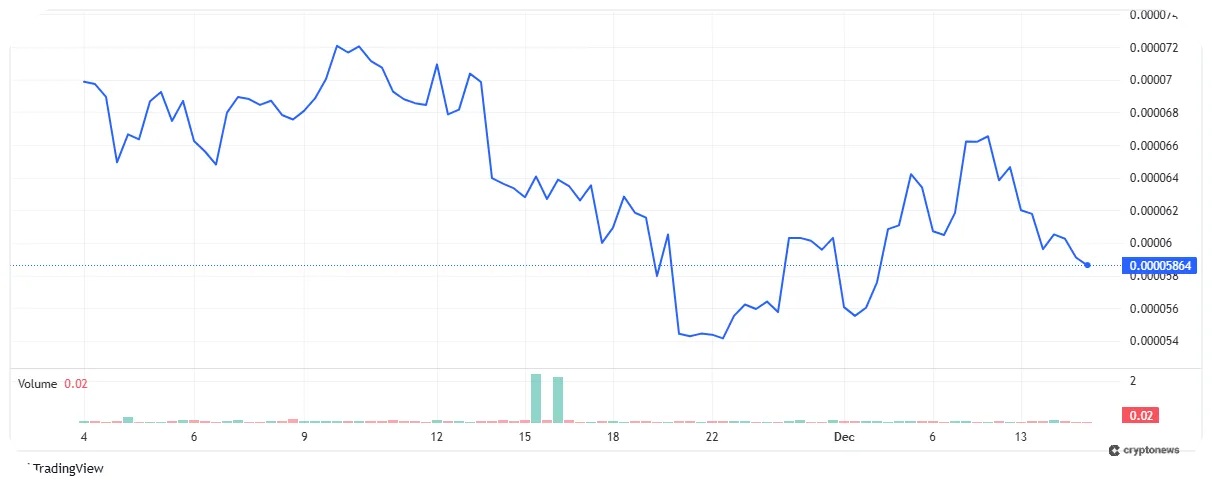Click the second tall green volume bar
The height and width of the screenshot is (486, 1212).
coord(558,399)
